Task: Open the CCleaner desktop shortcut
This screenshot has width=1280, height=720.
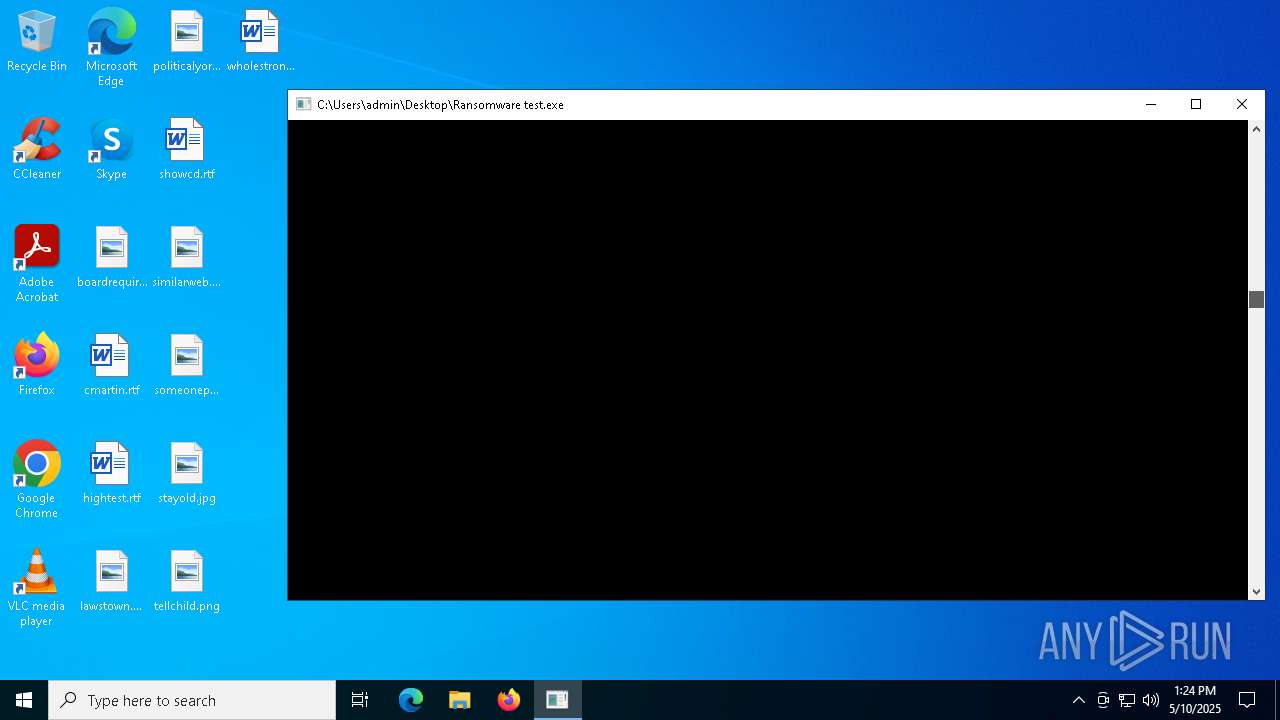Action: 37,150
